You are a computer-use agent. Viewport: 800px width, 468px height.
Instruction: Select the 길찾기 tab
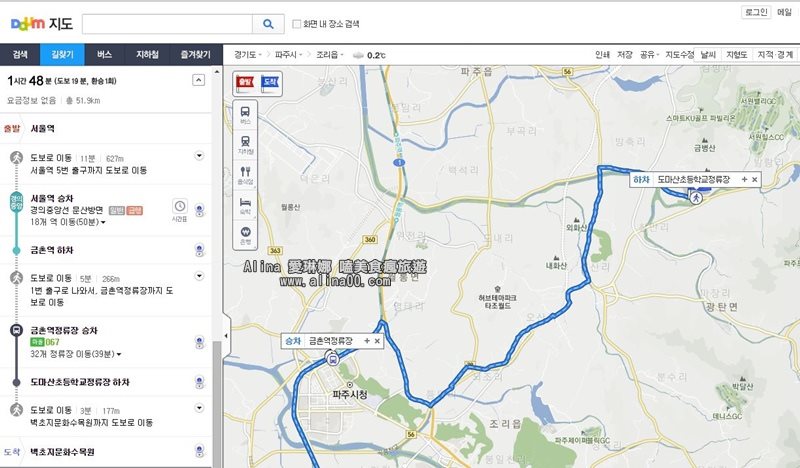coord(62,55)
